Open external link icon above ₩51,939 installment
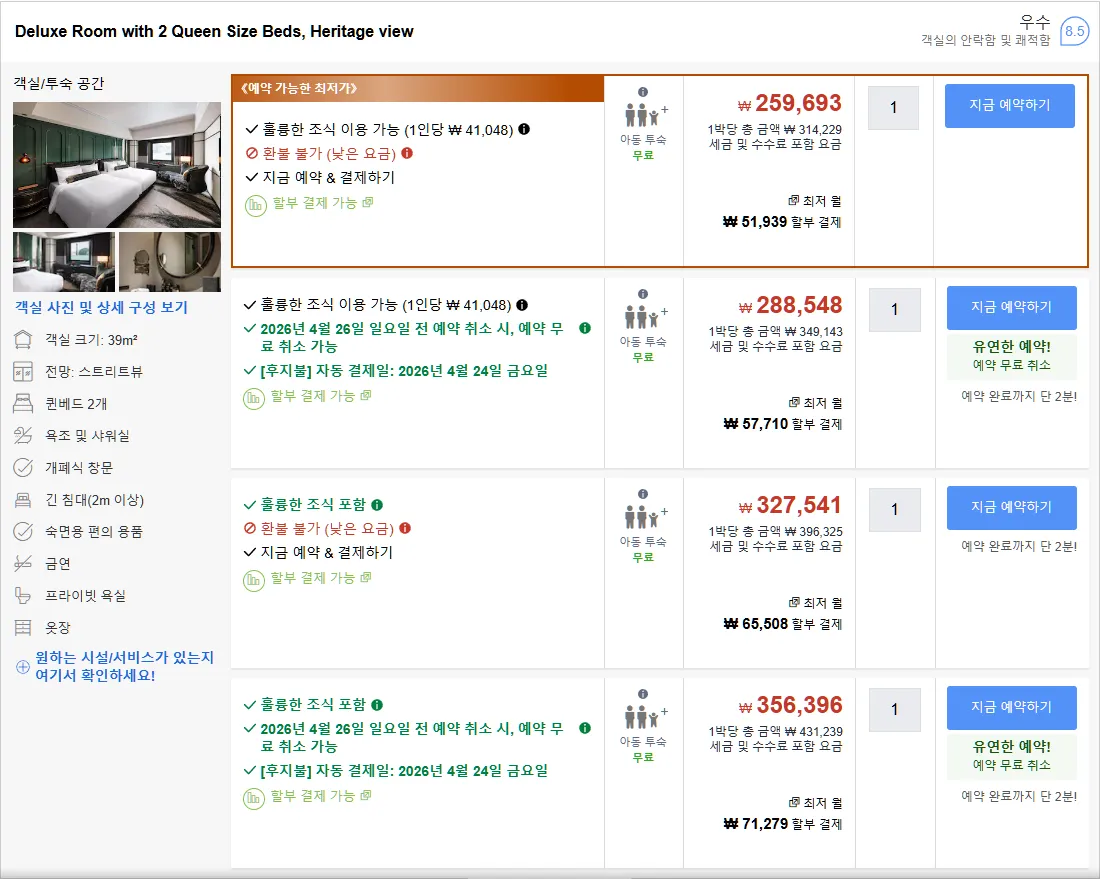1100x879 pixels. [793, 201]
